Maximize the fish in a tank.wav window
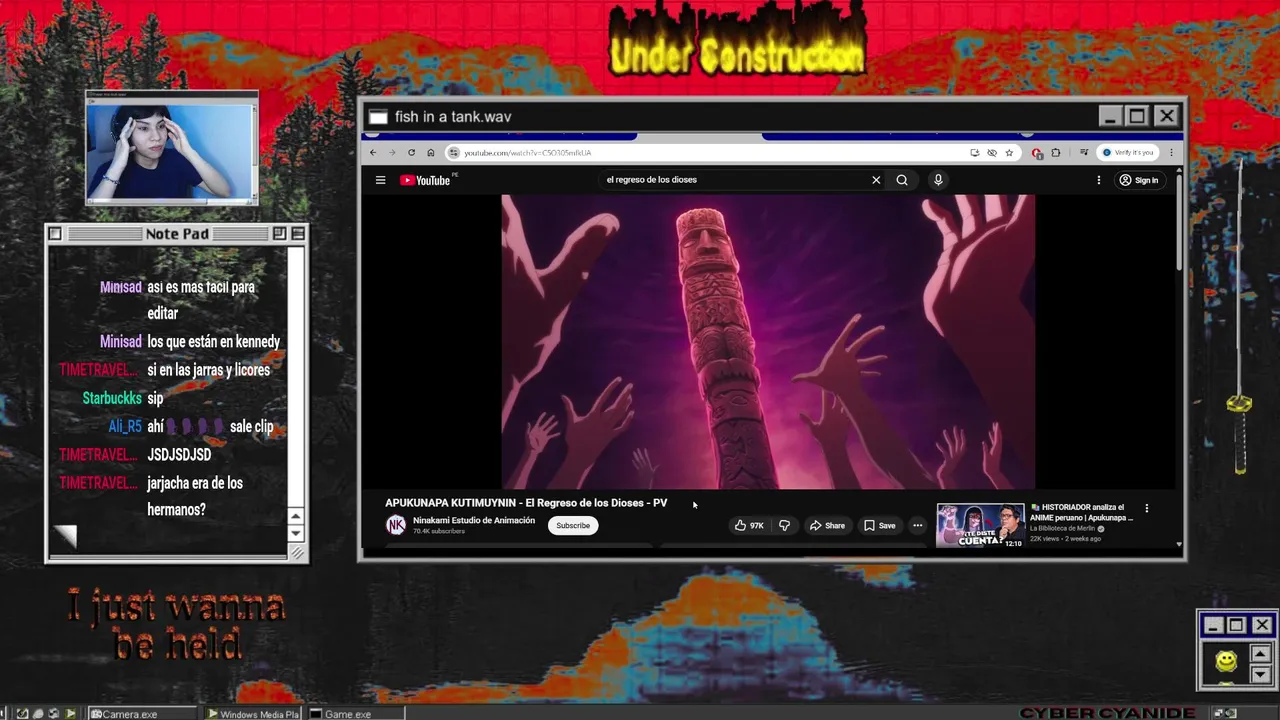 1137,116
